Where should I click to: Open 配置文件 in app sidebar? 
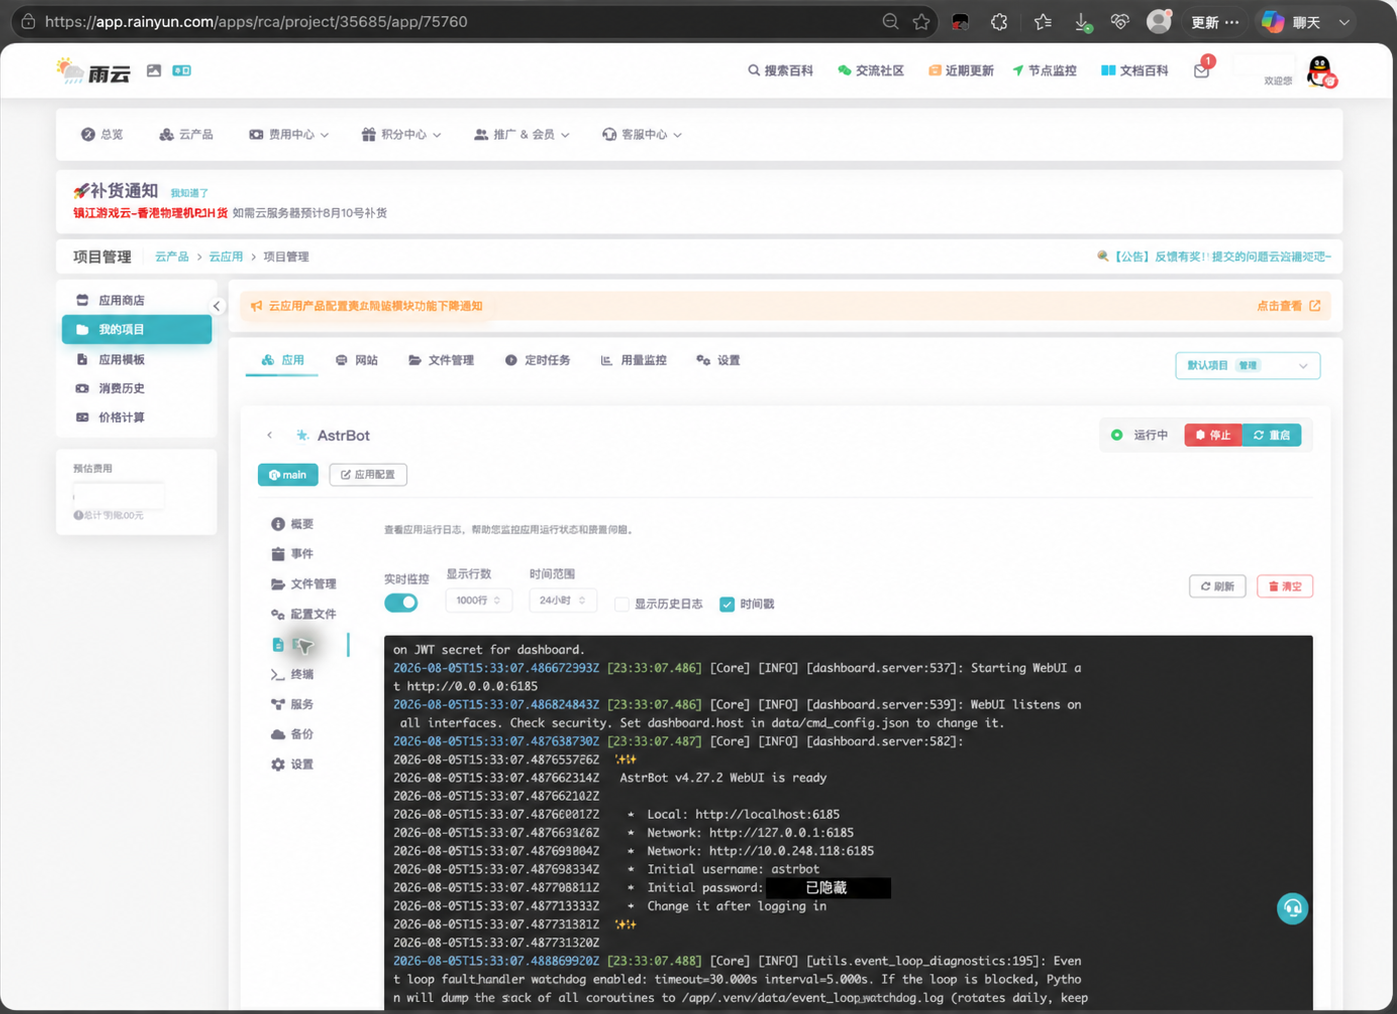(304, 614)
